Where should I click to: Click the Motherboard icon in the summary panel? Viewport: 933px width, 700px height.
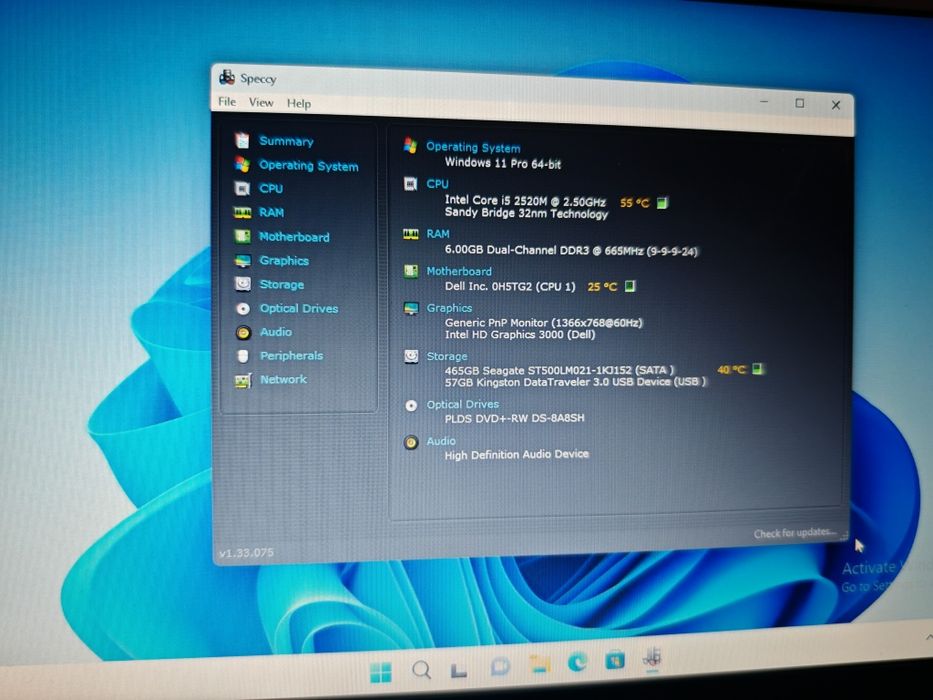pos(411,271)
